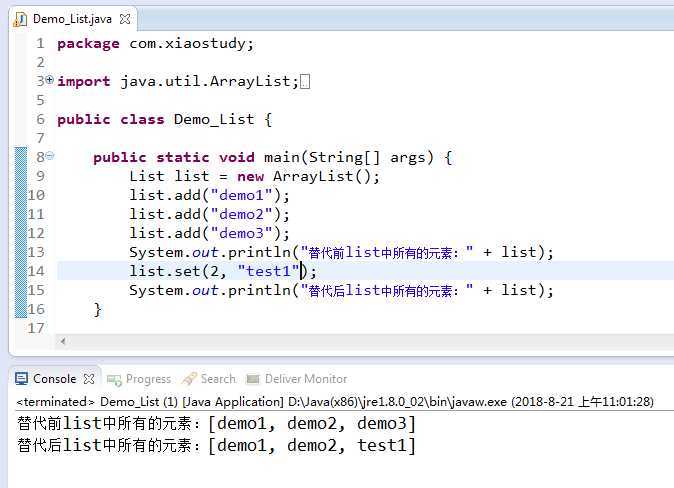674x488 pixels.
Task: Click the list.set(2, "test1") statement
Action: tap(223, 271)
